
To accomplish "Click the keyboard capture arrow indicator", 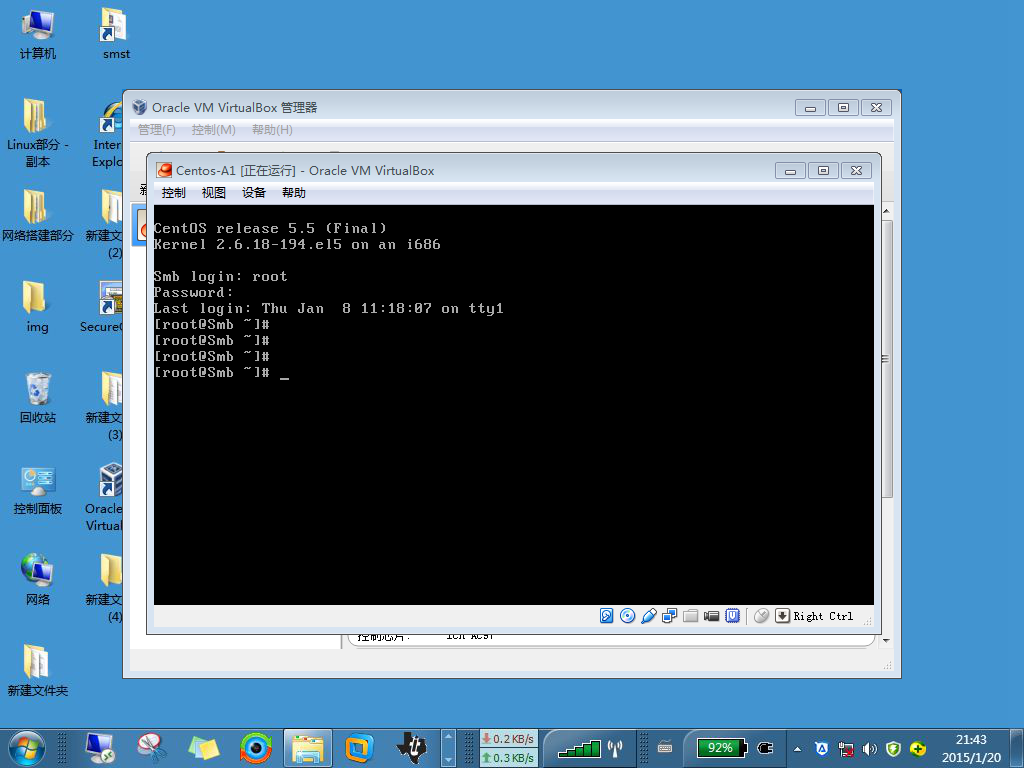I will pyautogui.click(x=782, y=616).
